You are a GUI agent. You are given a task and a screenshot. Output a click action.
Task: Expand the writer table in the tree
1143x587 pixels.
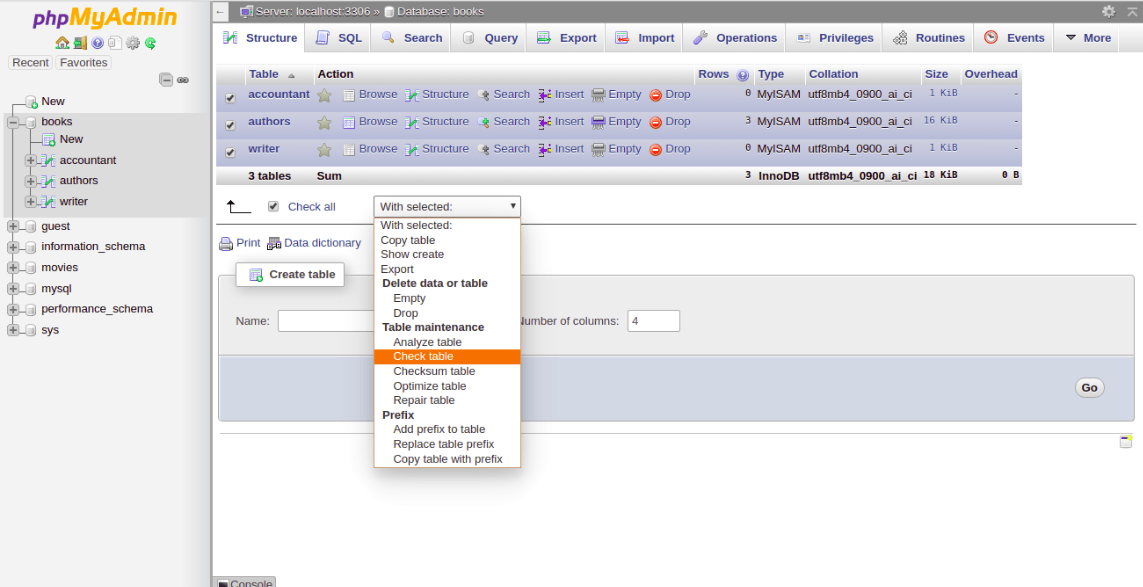pos(31,201)
